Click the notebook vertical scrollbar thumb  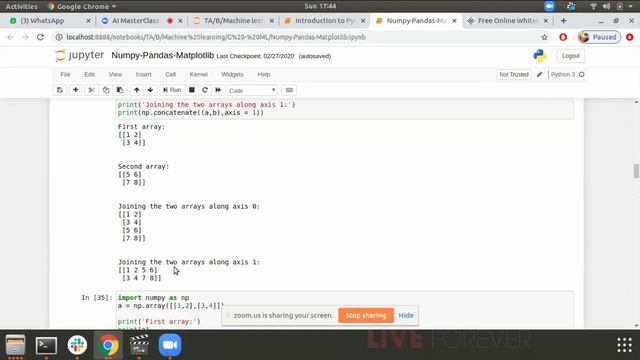pos(636,171)
